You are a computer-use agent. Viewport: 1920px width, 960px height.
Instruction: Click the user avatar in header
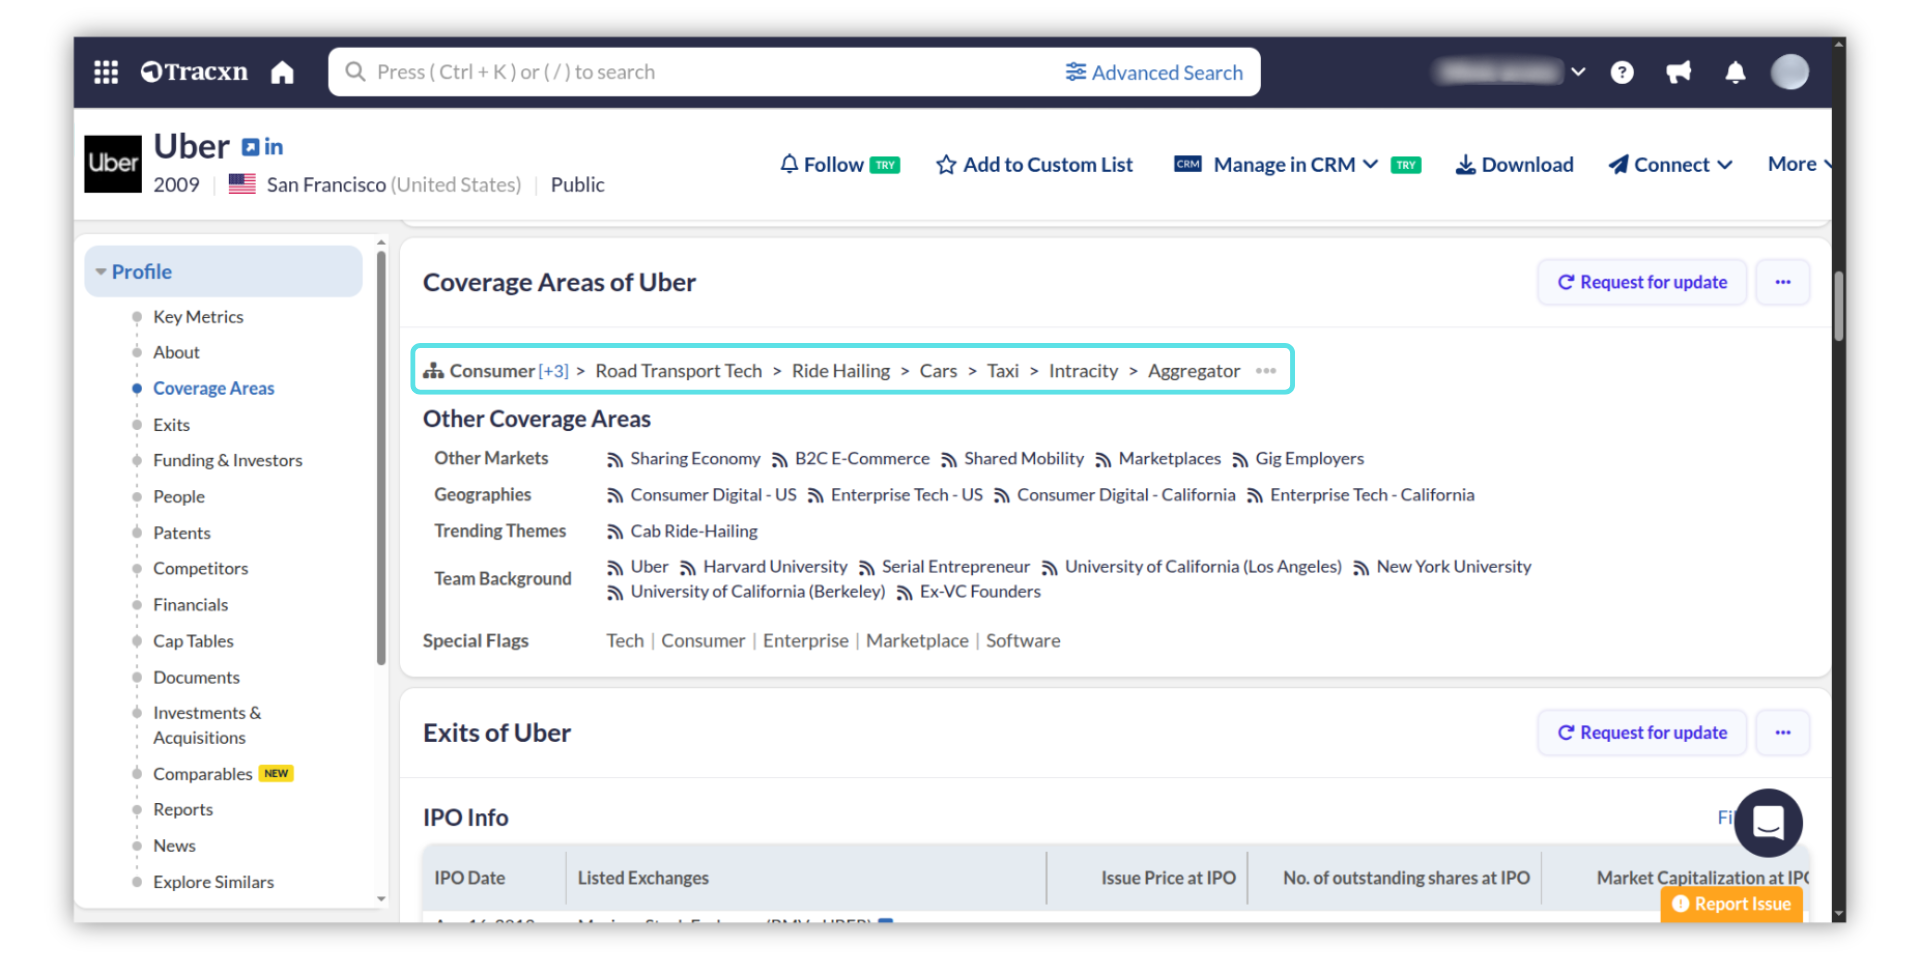pyautogui.click(x=1789, y=72)
